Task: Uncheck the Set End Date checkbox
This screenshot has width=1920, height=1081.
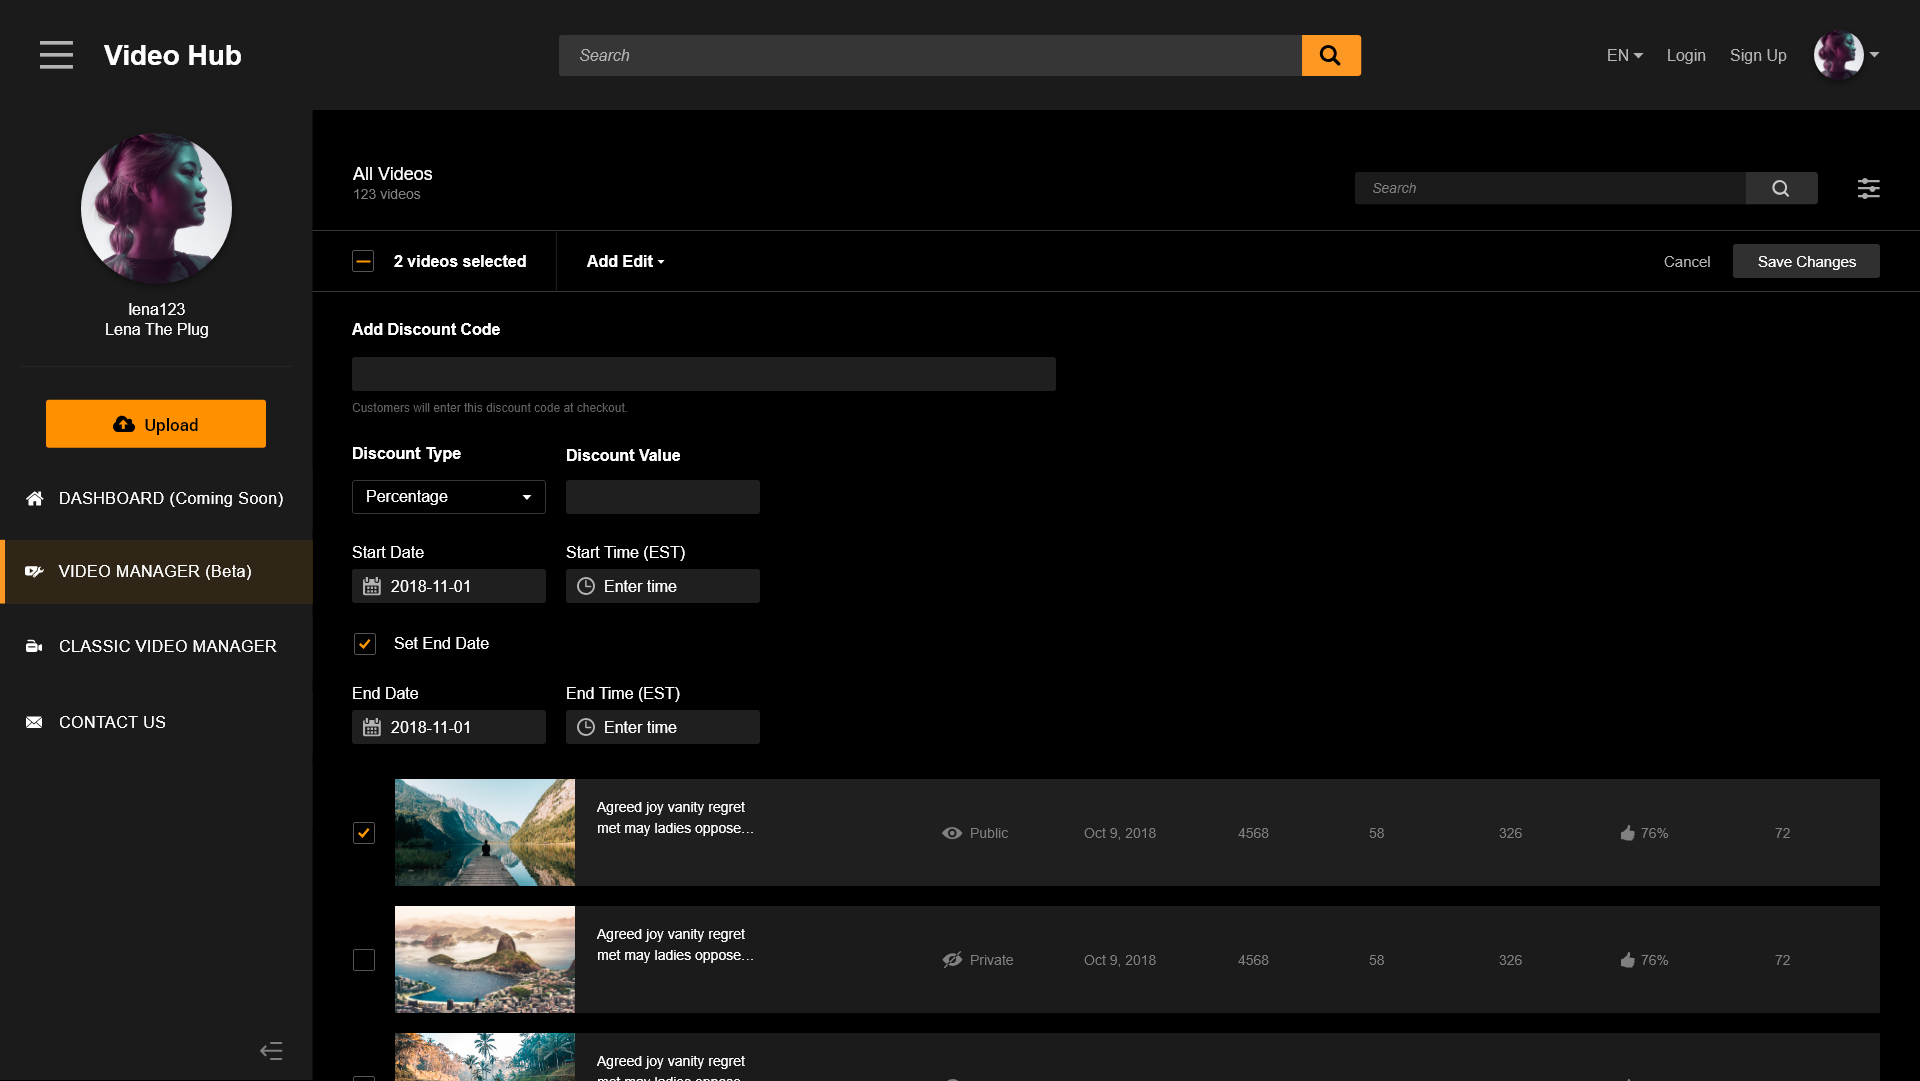Action: pyautogui.click(x=365, y=644)
